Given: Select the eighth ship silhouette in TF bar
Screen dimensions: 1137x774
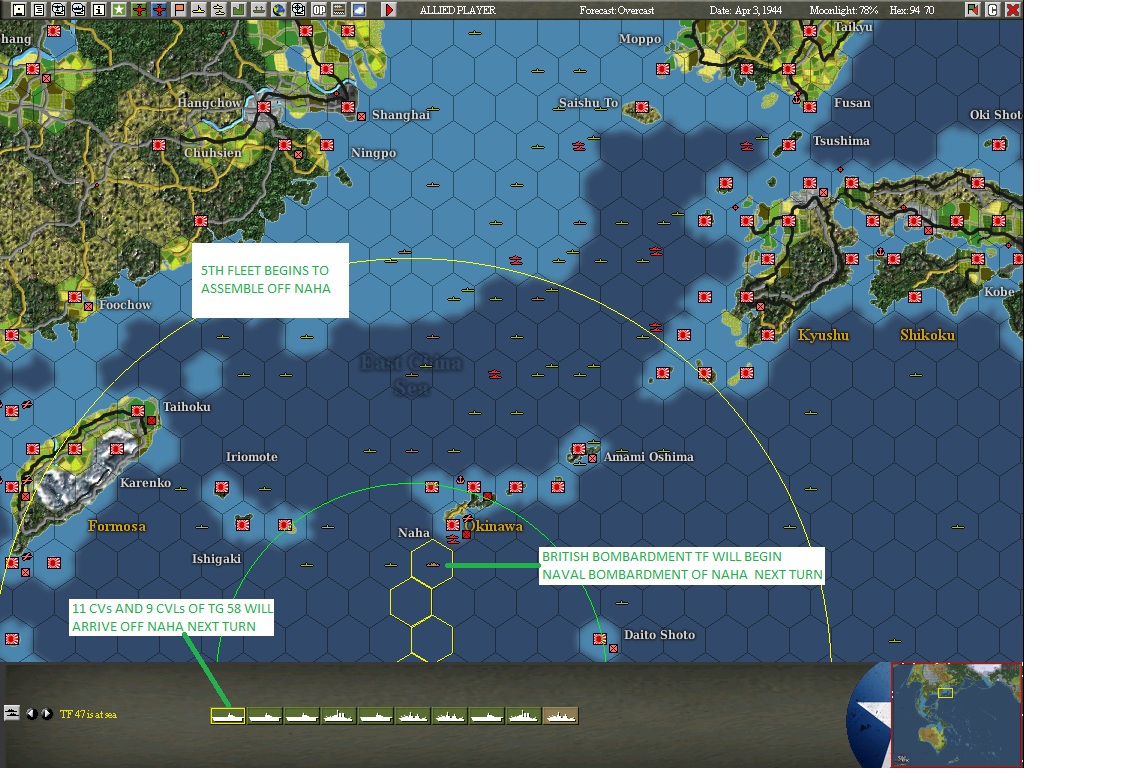Looking at the screenshot, I should [487, 716].
